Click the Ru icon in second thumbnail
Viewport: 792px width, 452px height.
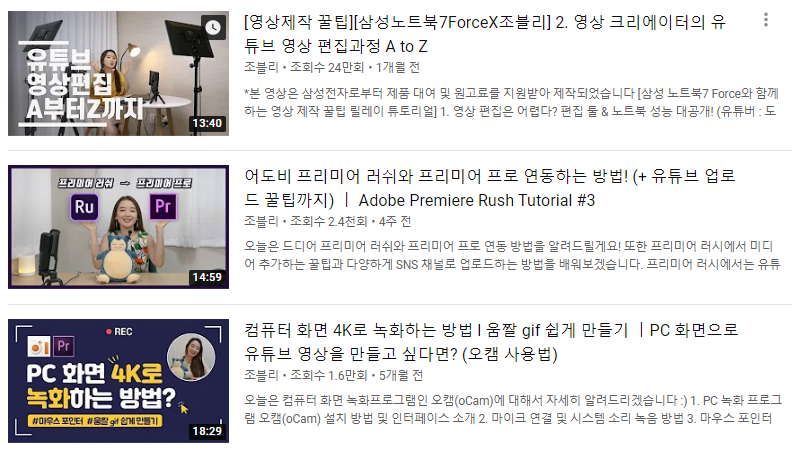point(84,207)
